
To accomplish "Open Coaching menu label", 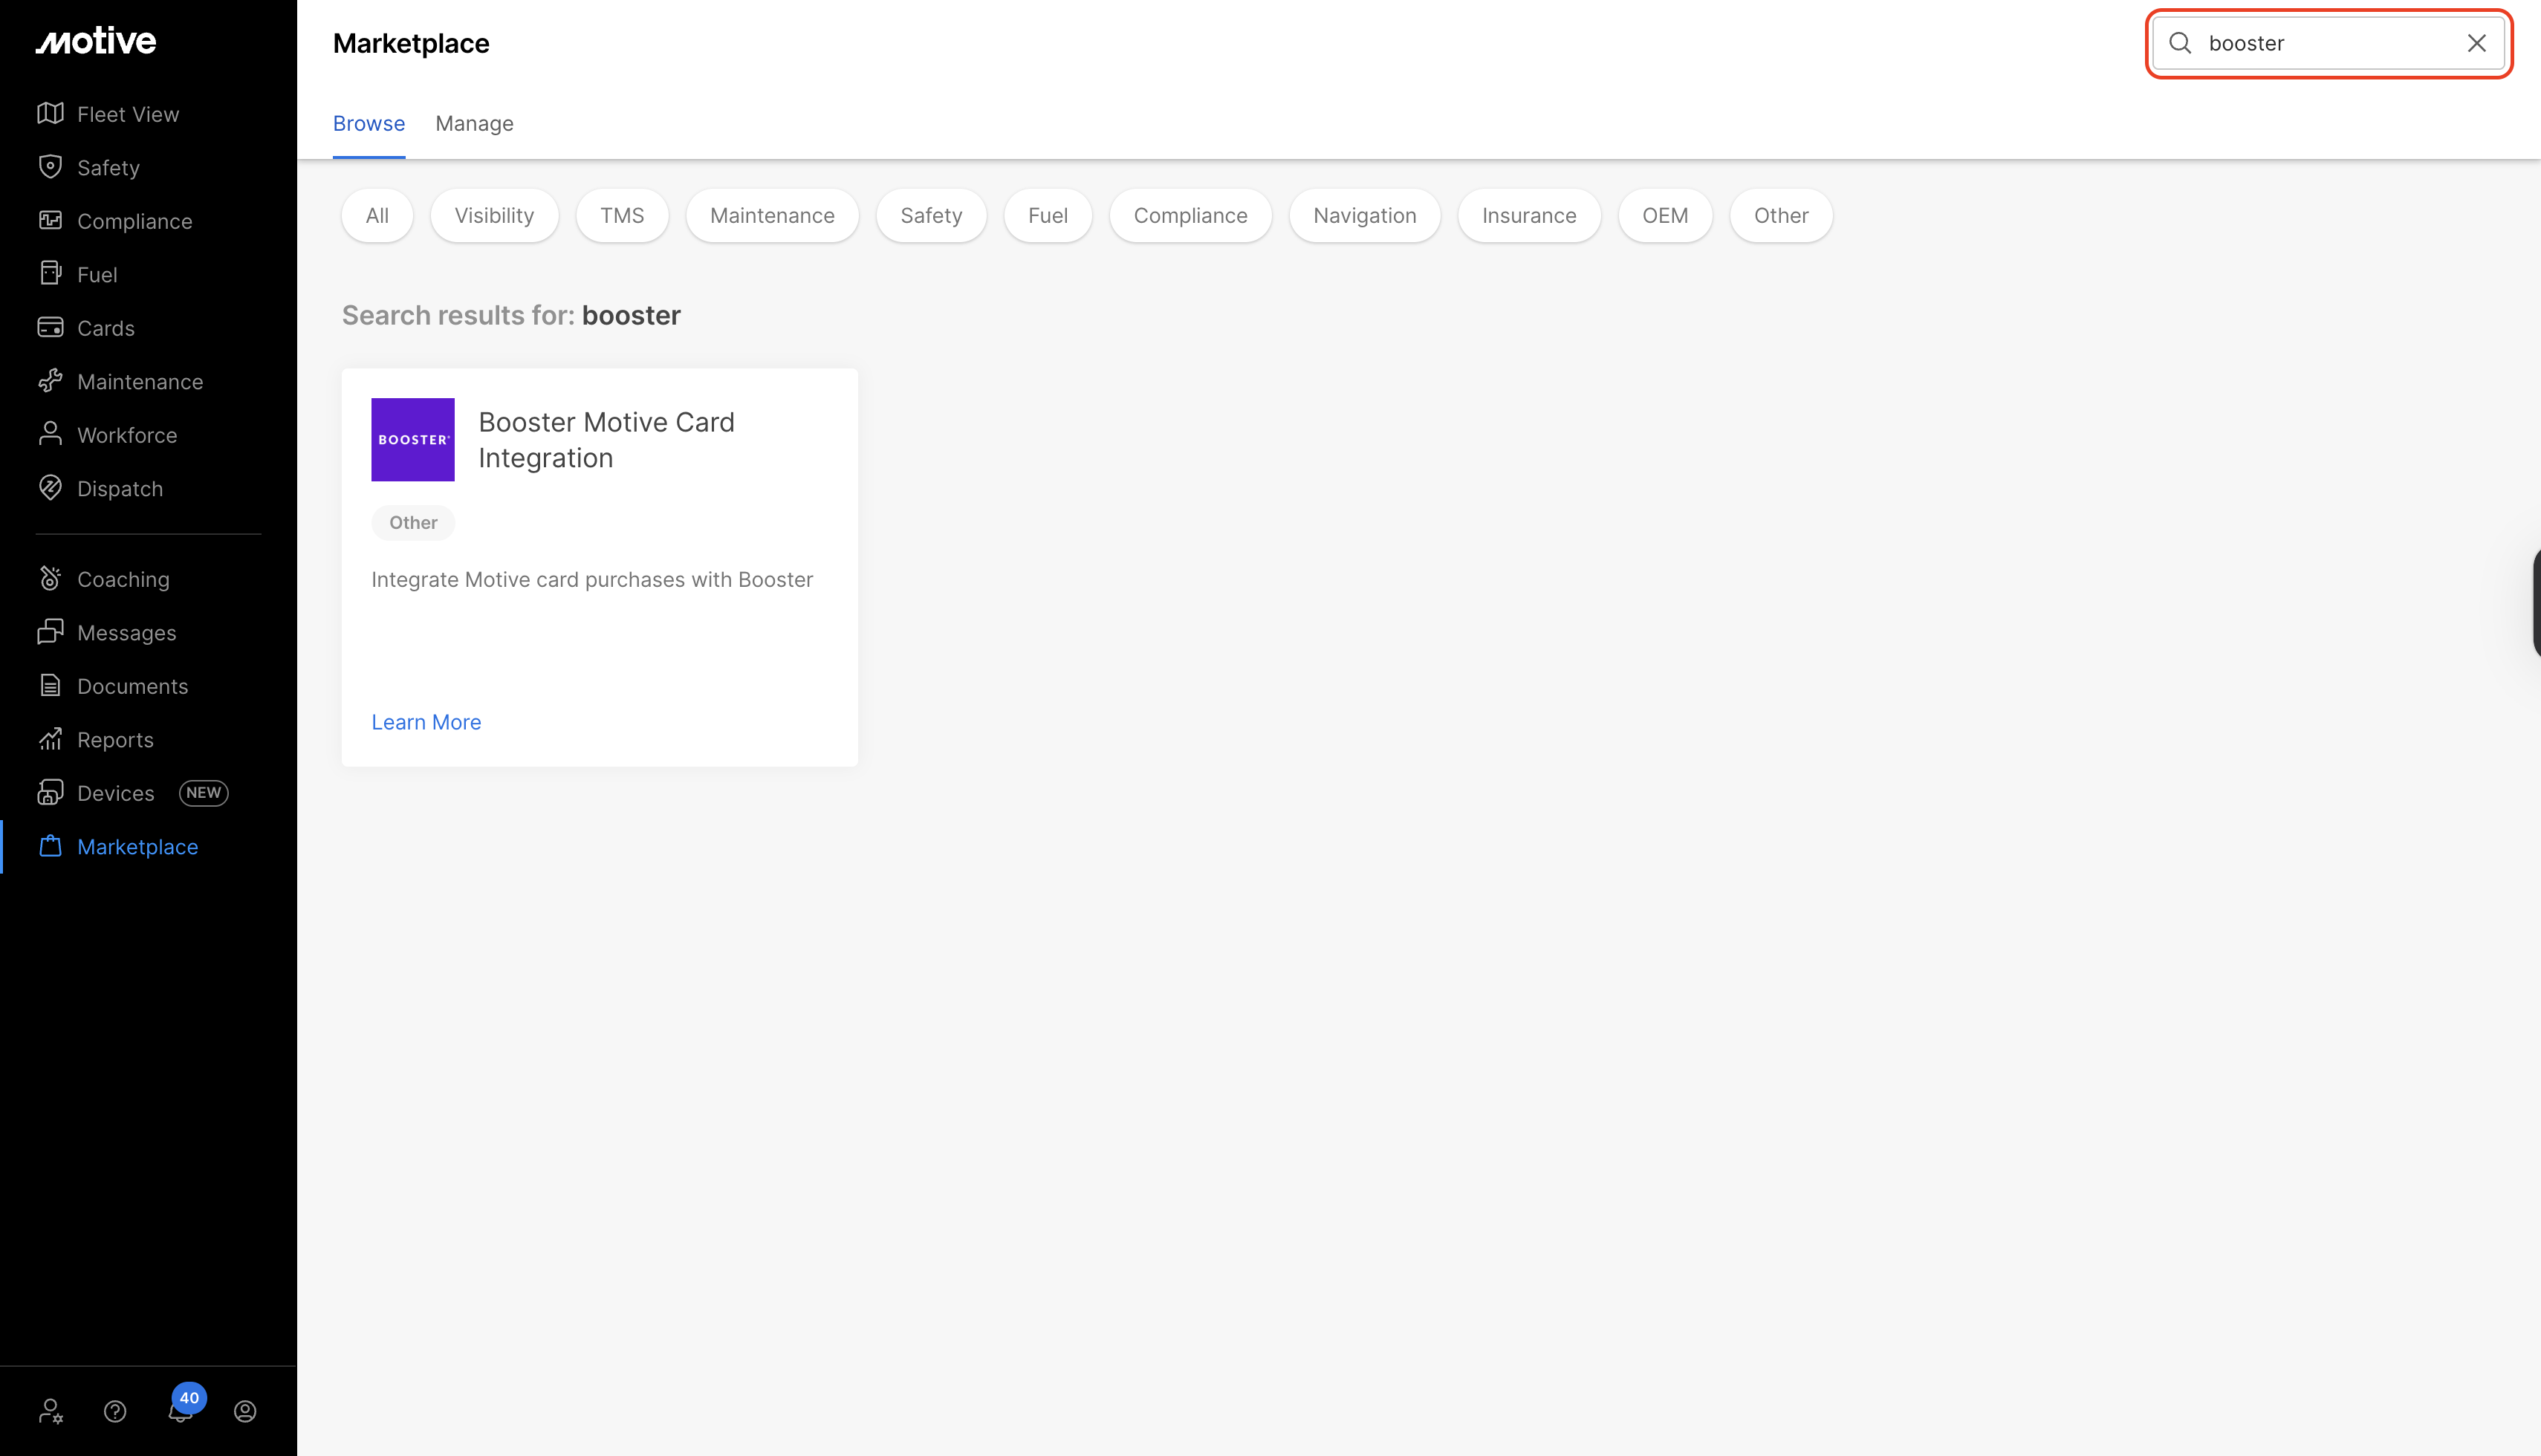I will point(123,579).
